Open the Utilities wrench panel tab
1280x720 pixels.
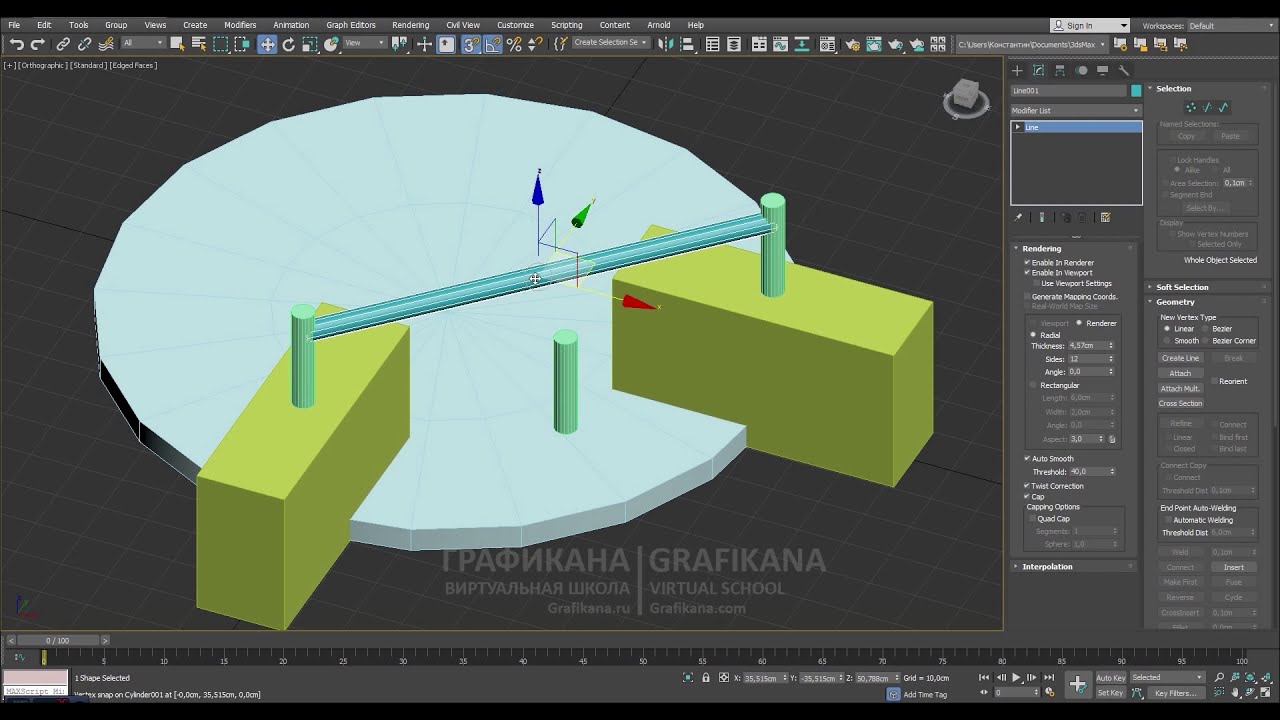click(1124, 70)
